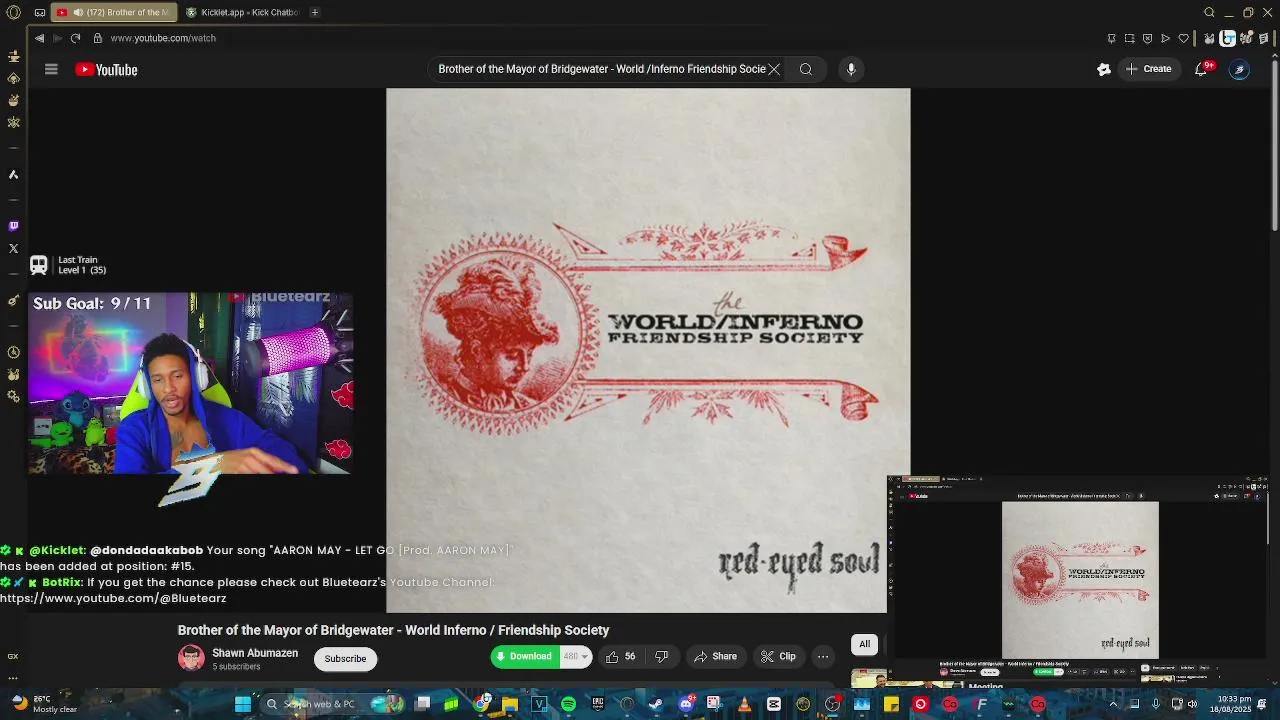Open the Create menu
This screenshot has width=1280, height=720.
coord(1148,69)
